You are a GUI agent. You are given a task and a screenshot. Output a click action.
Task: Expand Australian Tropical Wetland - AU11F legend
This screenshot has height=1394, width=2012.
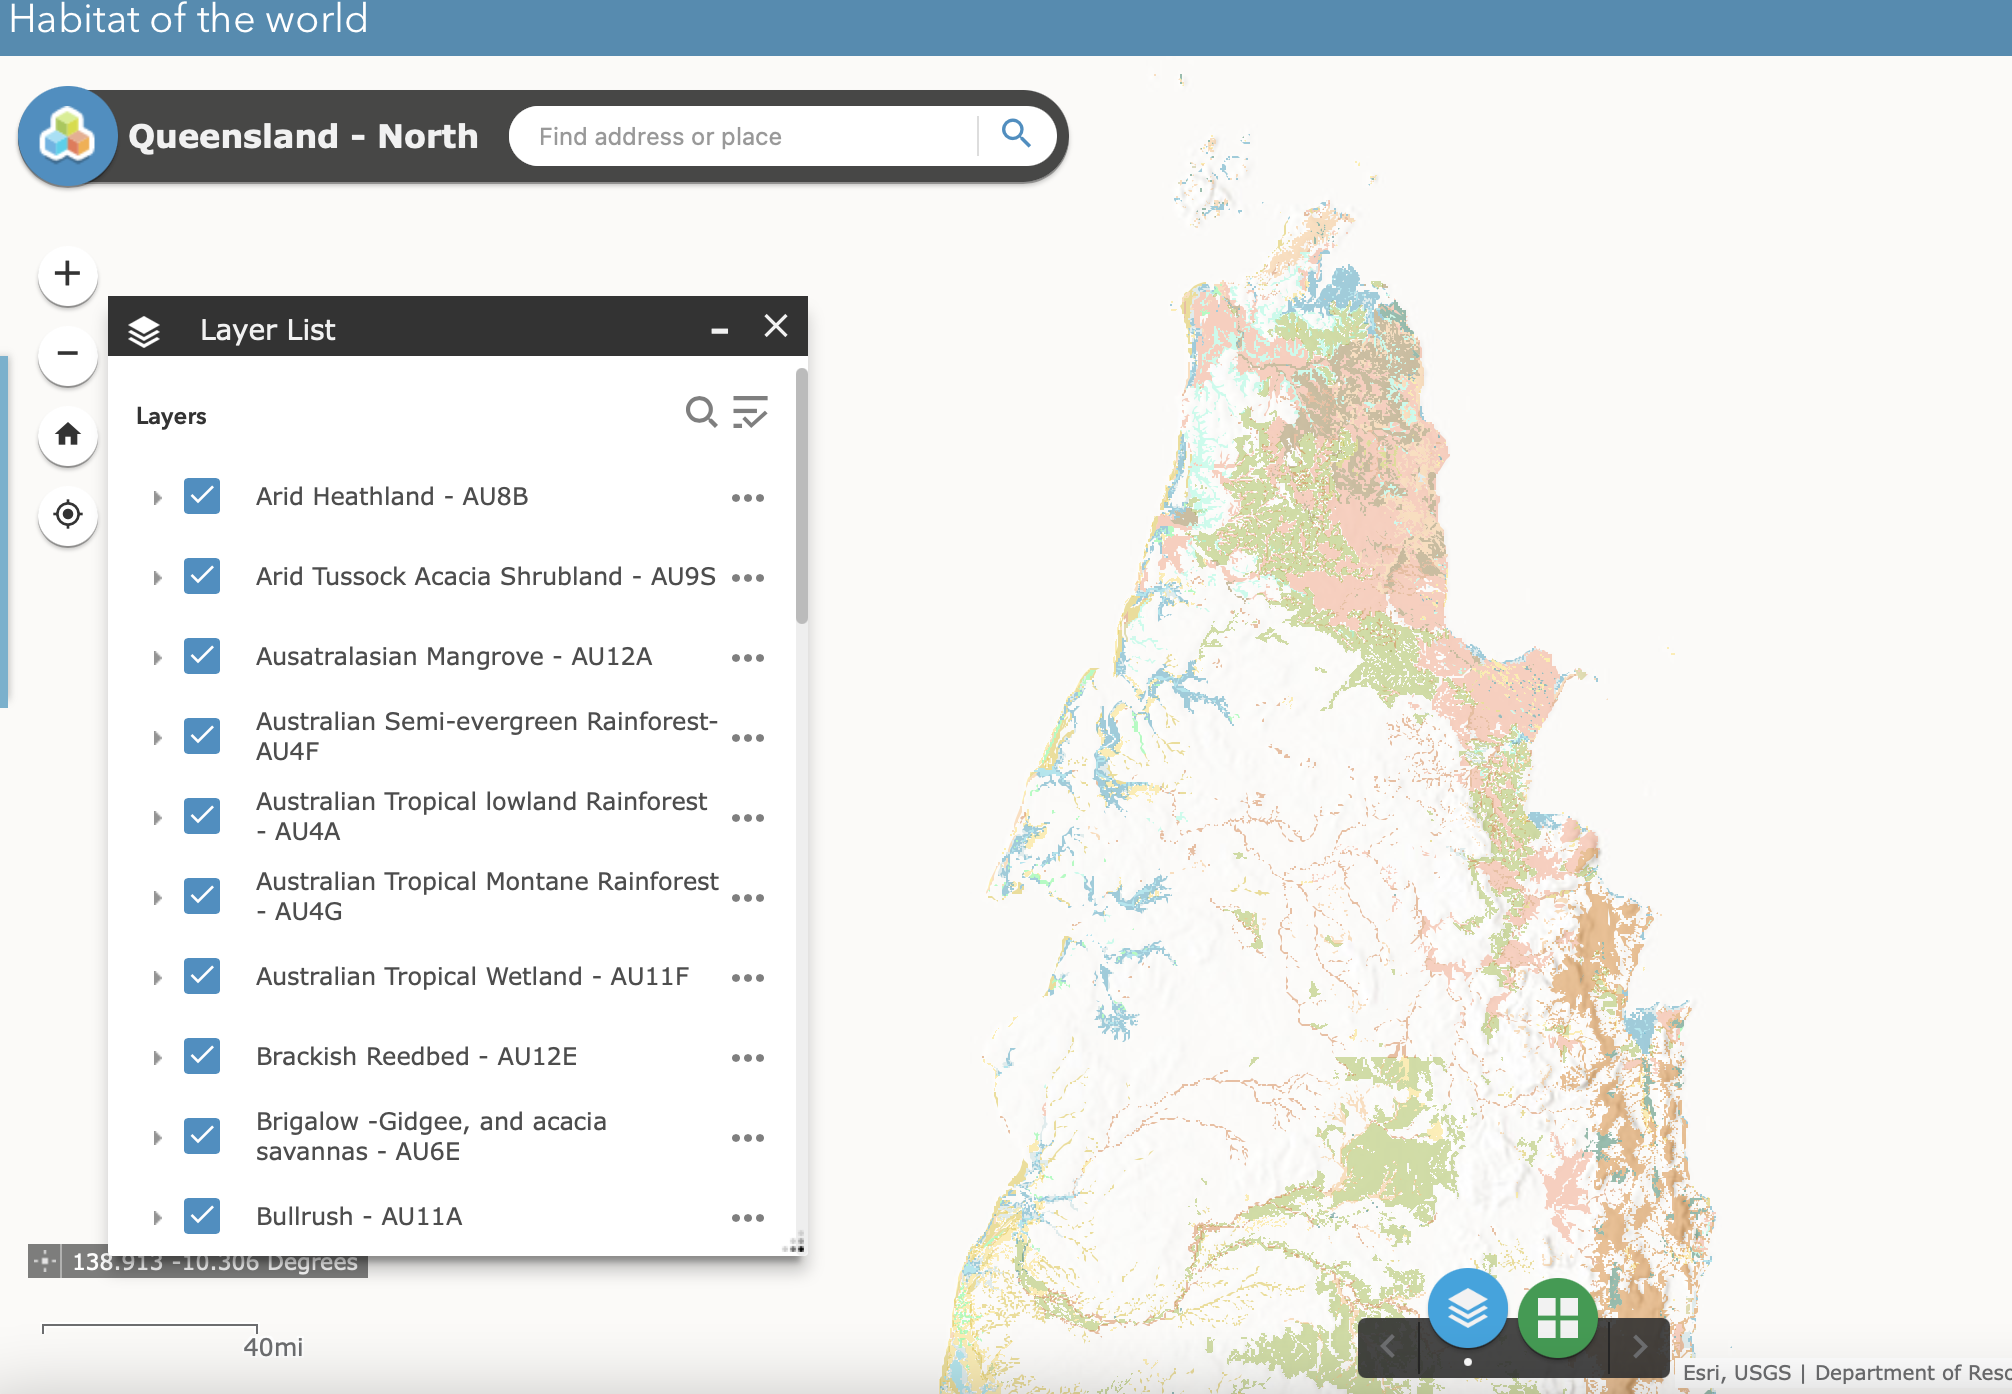click(x=157, y=977)
